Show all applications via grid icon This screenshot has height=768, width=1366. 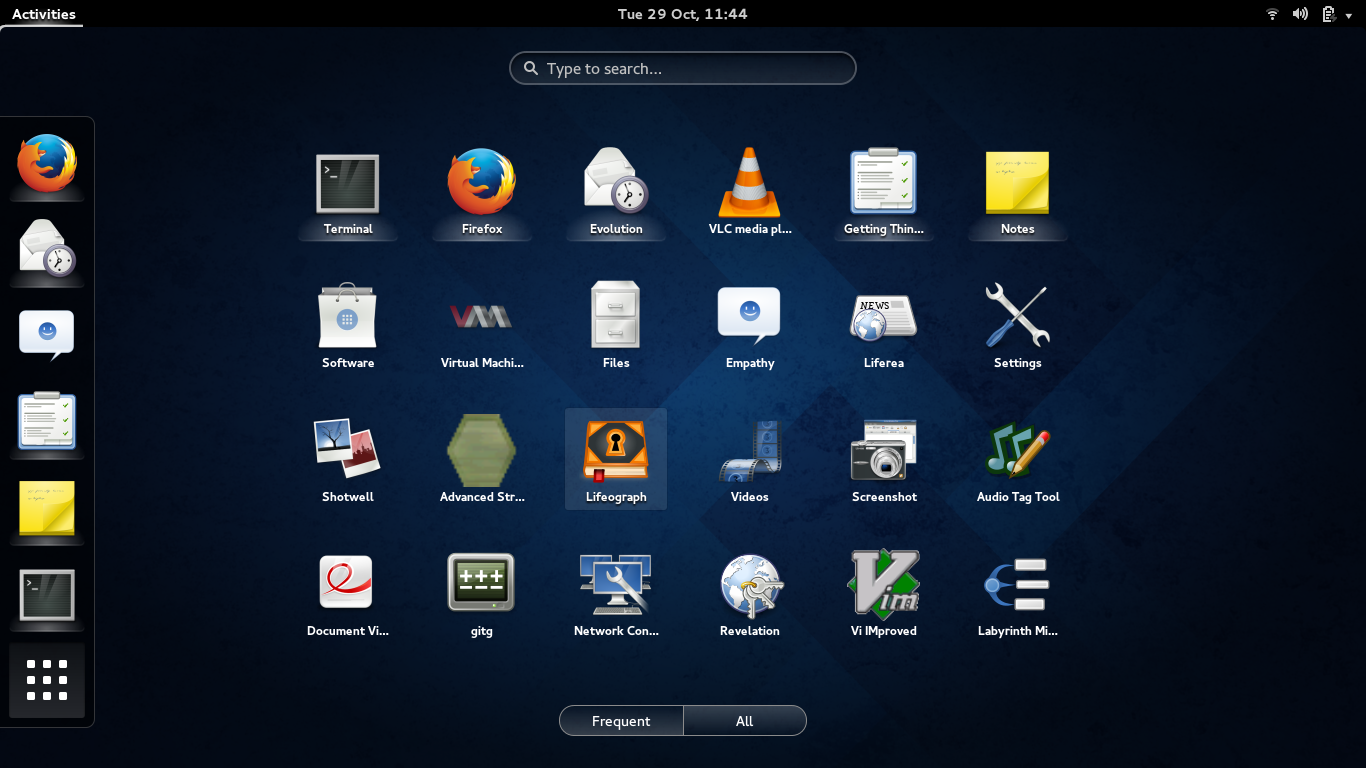[x=47, y=680]
